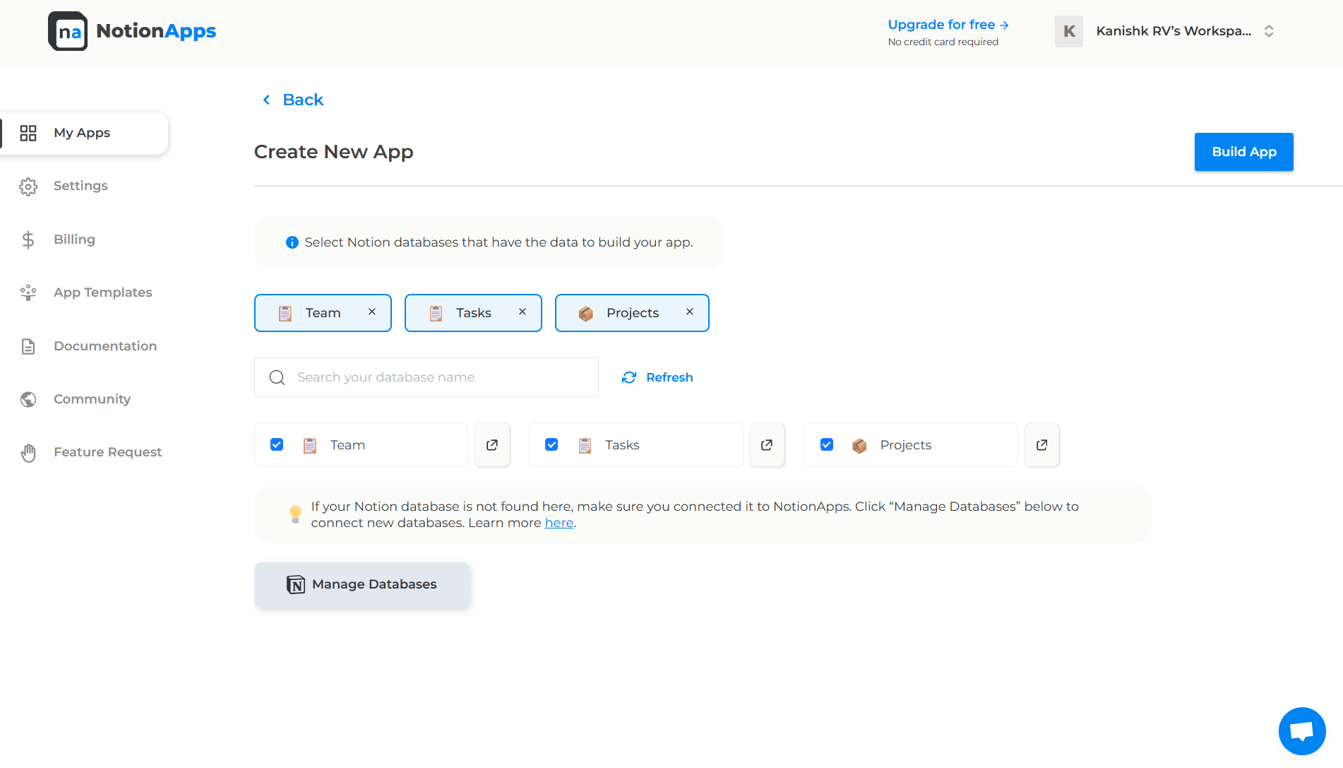
Task: Click the Tasks selected database chip
Action: [x=473, y=313]
